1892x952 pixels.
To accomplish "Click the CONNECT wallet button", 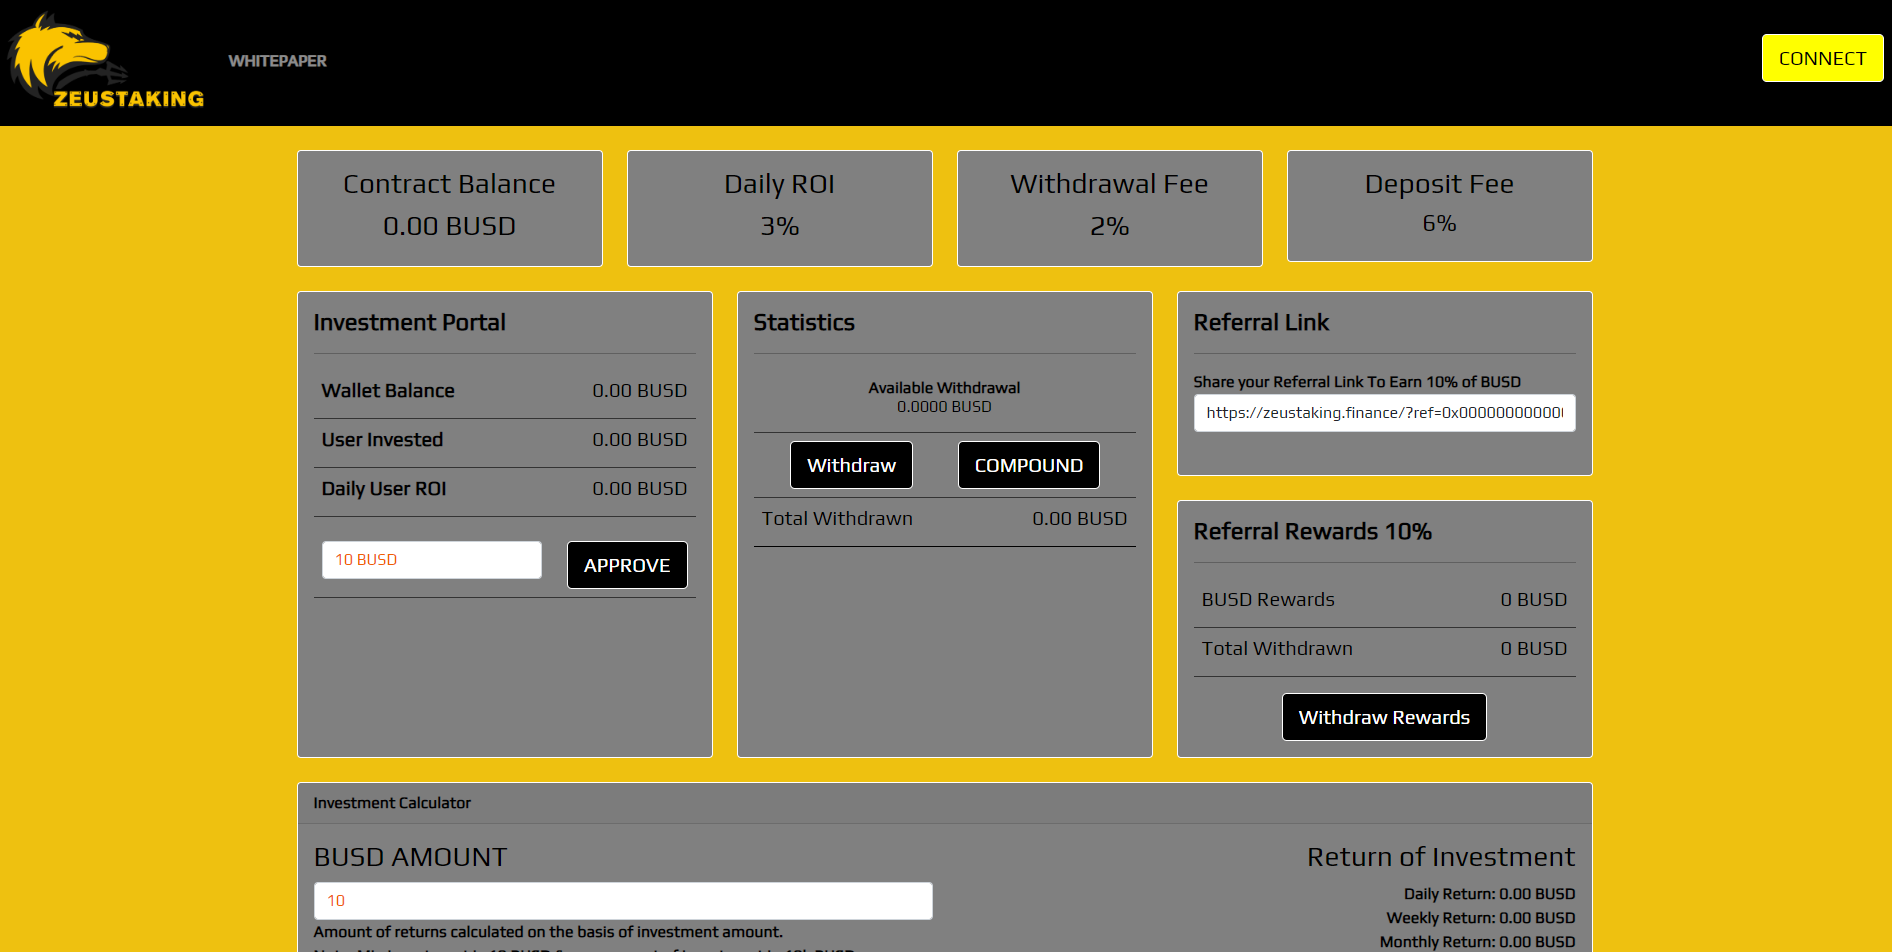I will (1822, 58).
